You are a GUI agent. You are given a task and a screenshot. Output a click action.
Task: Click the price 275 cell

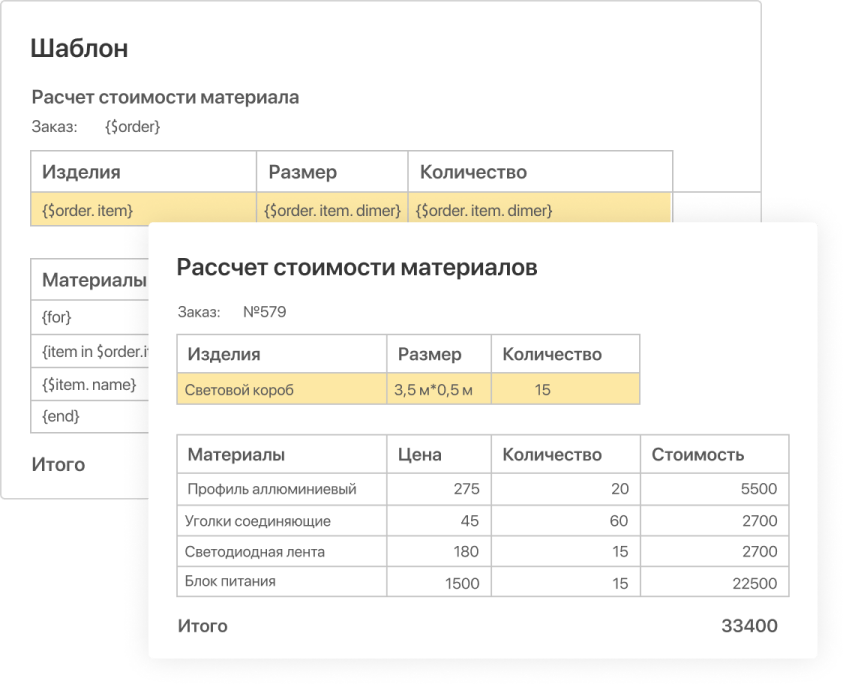click(439, 489)
